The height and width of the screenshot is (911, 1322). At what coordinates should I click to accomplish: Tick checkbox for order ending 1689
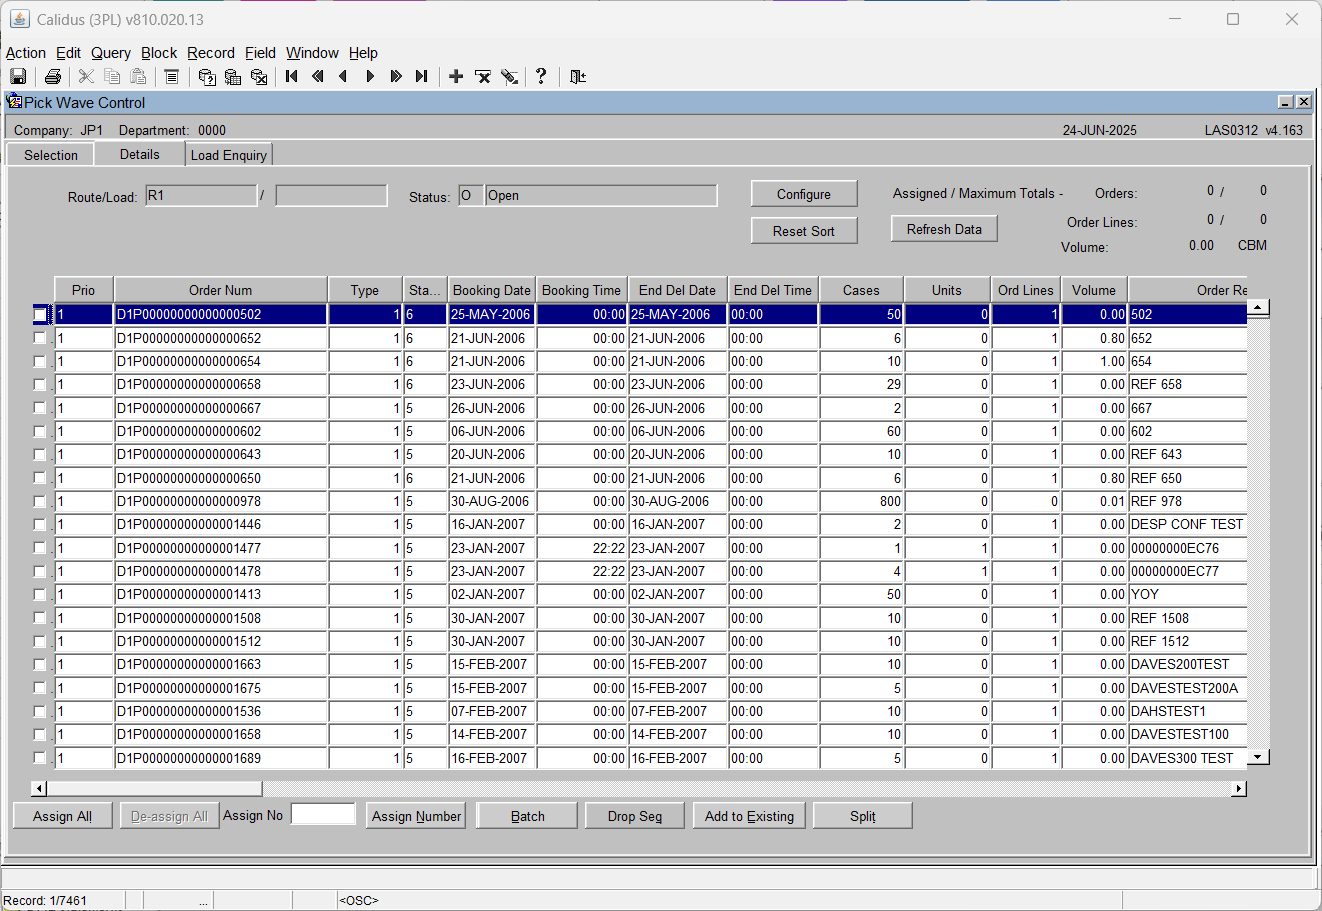coord(40,758)
